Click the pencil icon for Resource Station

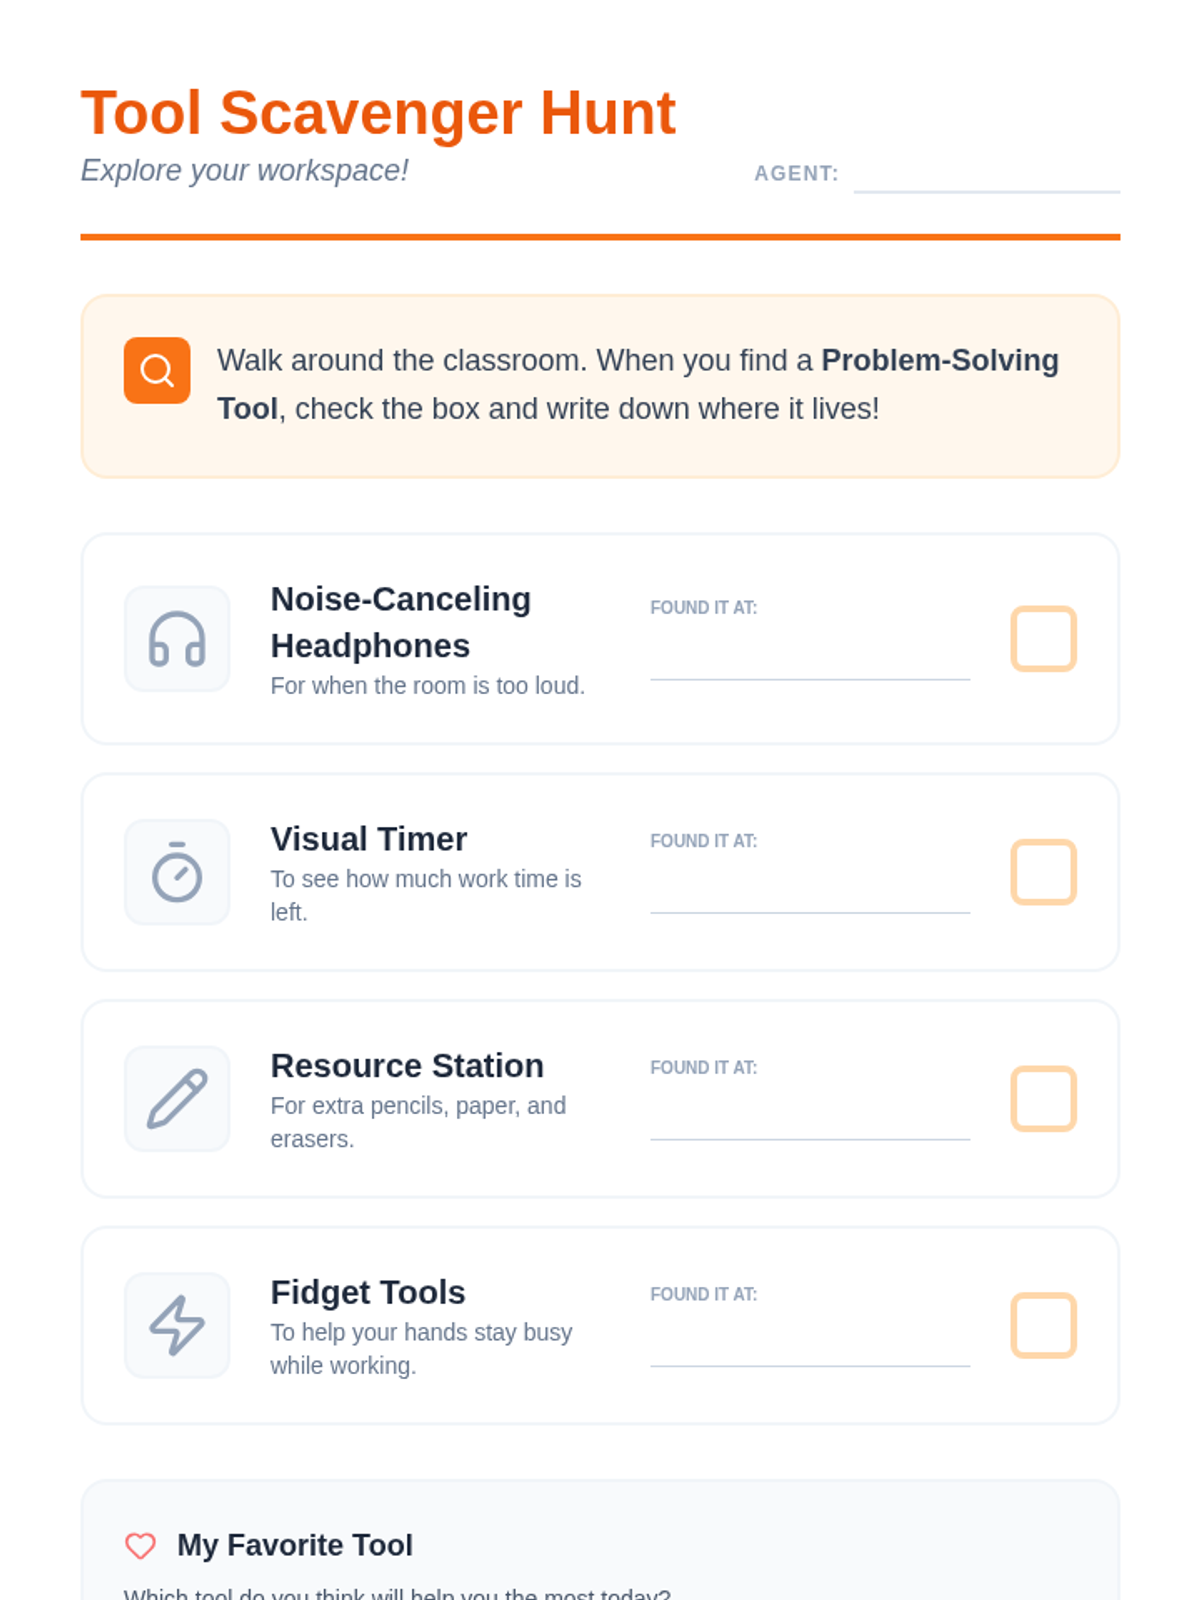tap(177, 1098)
